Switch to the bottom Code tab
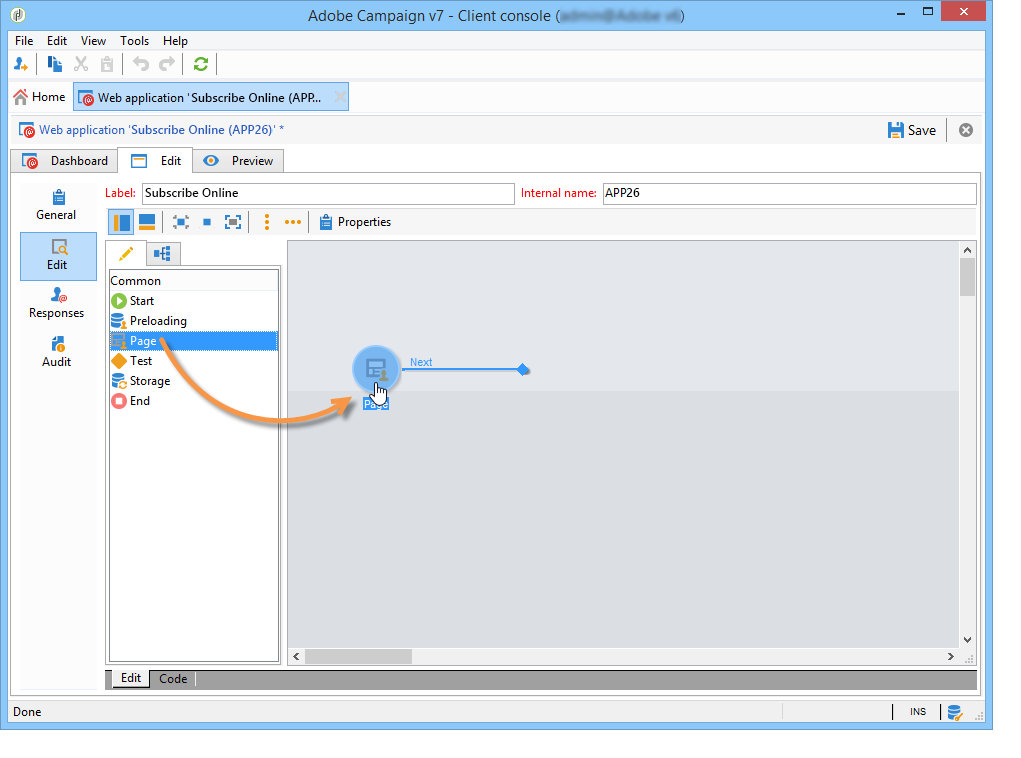Image resolution: width=1021 pixels, height=758 pixels. pyautogui.click(x=173, y=679)
